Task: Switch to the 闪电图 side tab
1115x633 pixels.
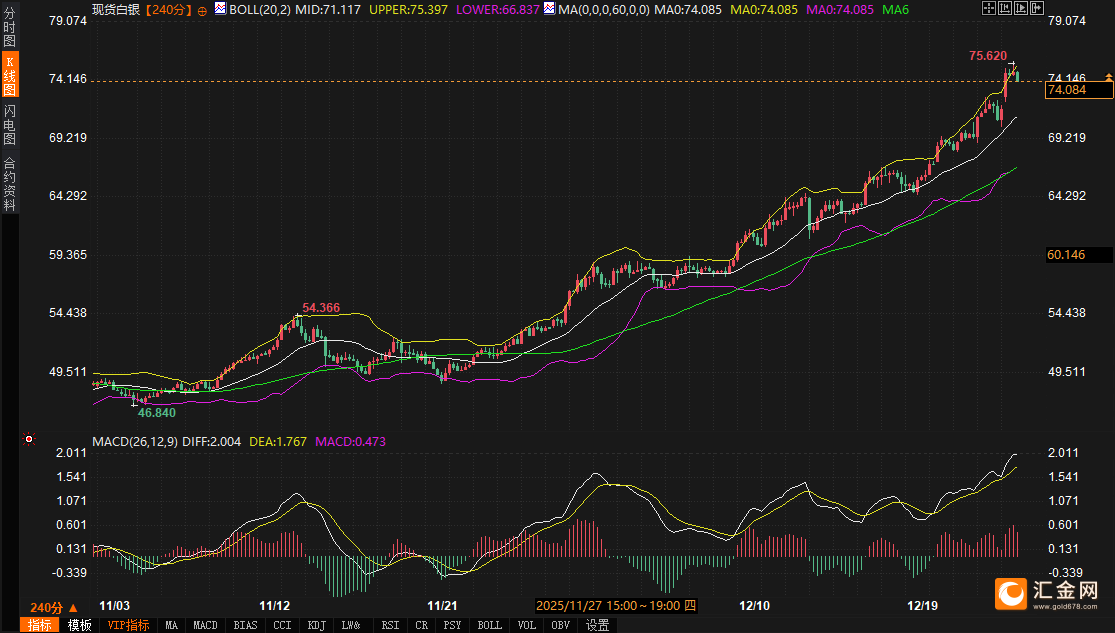Action: 9,124
